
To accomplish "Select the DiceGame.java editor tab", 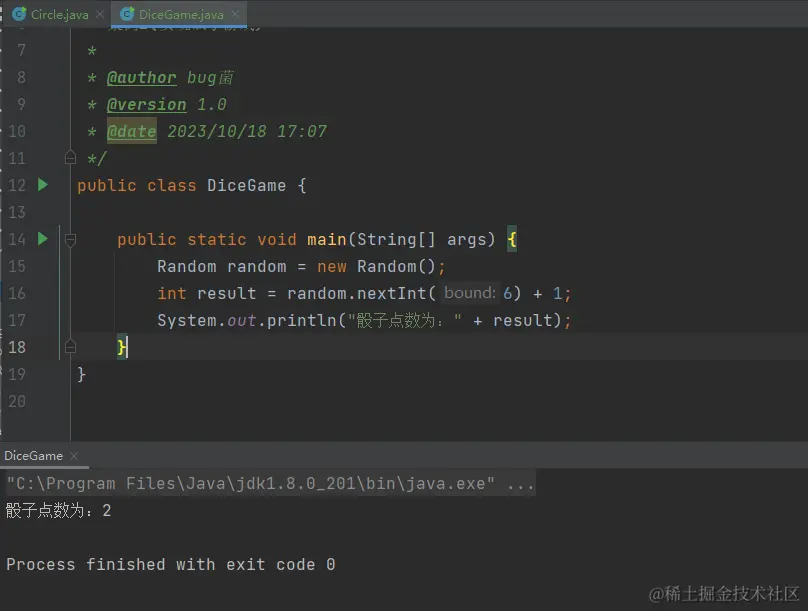I will 180,14.
